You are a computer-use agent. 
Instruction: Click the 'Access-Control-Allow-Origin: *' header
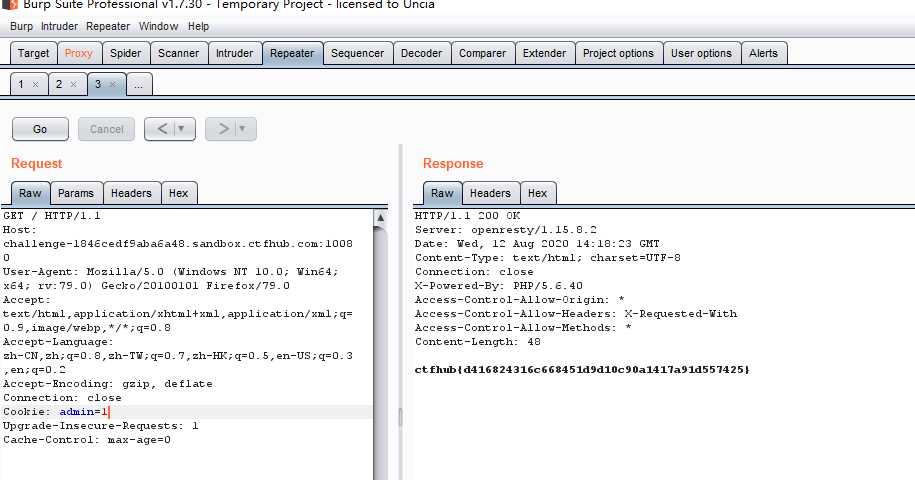click(x=519, y=300)
